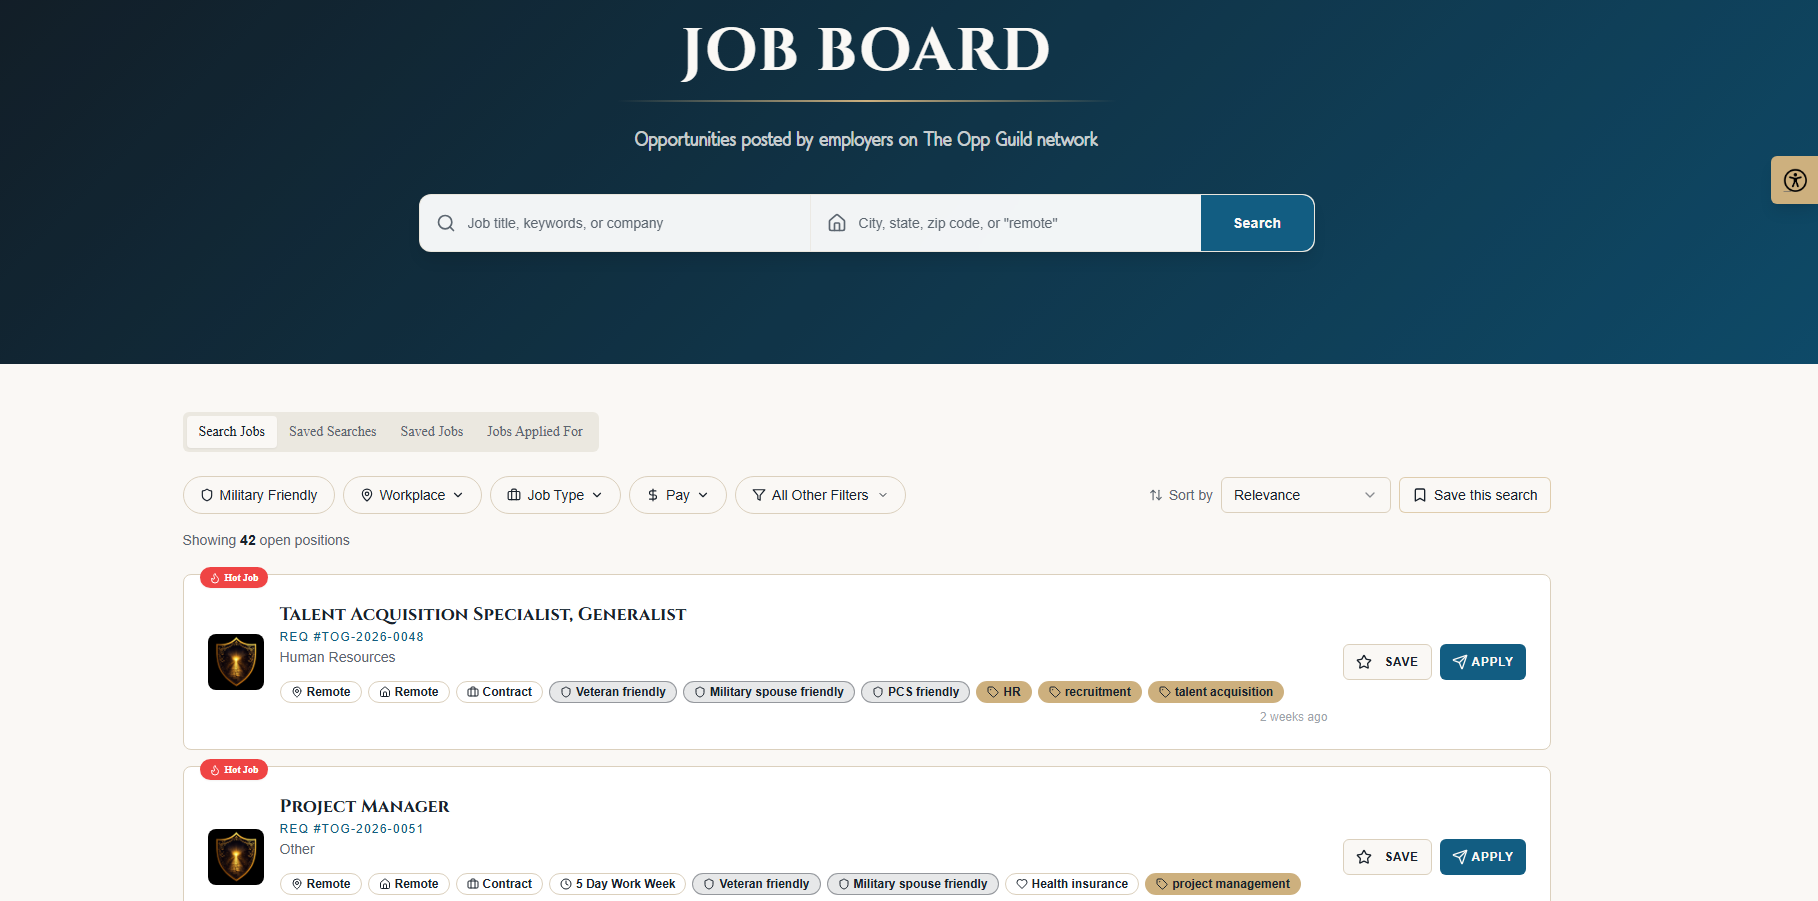Click the bookmark icon in Save this search
1818x901 pixels.
click(1420, 495)
